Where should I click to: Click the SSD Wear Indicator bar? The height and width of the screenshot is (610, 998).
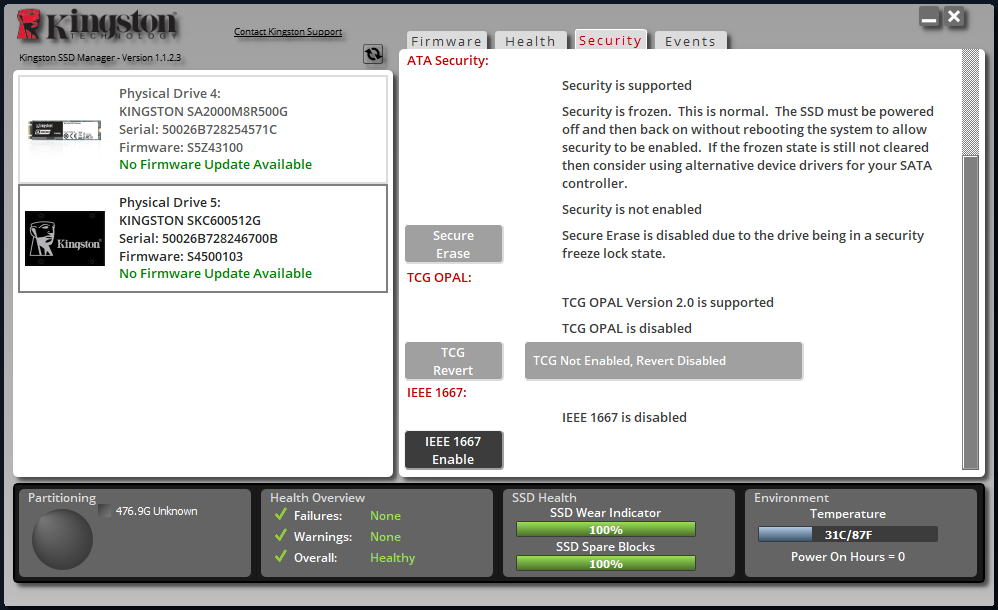coord(605,528)
